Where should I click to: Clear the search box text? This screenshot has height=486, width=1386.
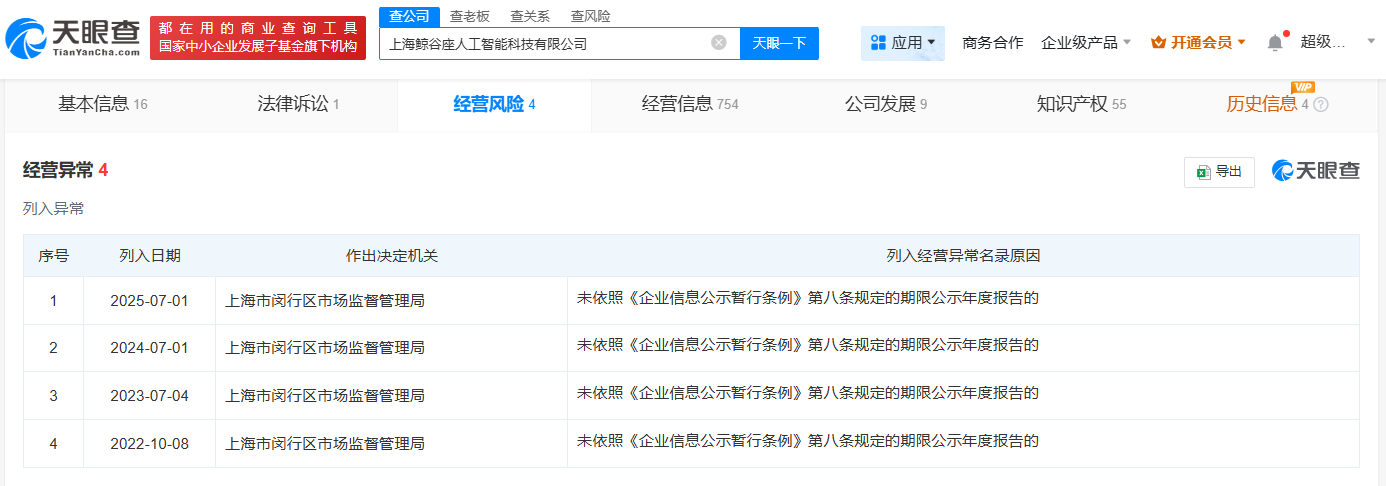(719, 43)
